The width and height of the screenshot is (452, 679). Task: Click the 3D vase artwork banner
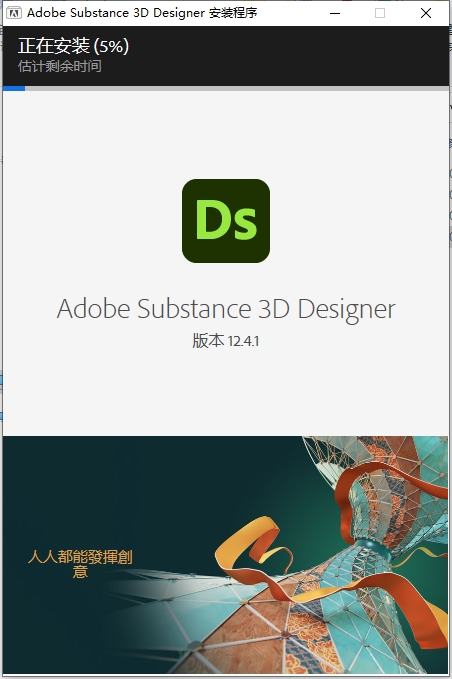click(226, 555)
